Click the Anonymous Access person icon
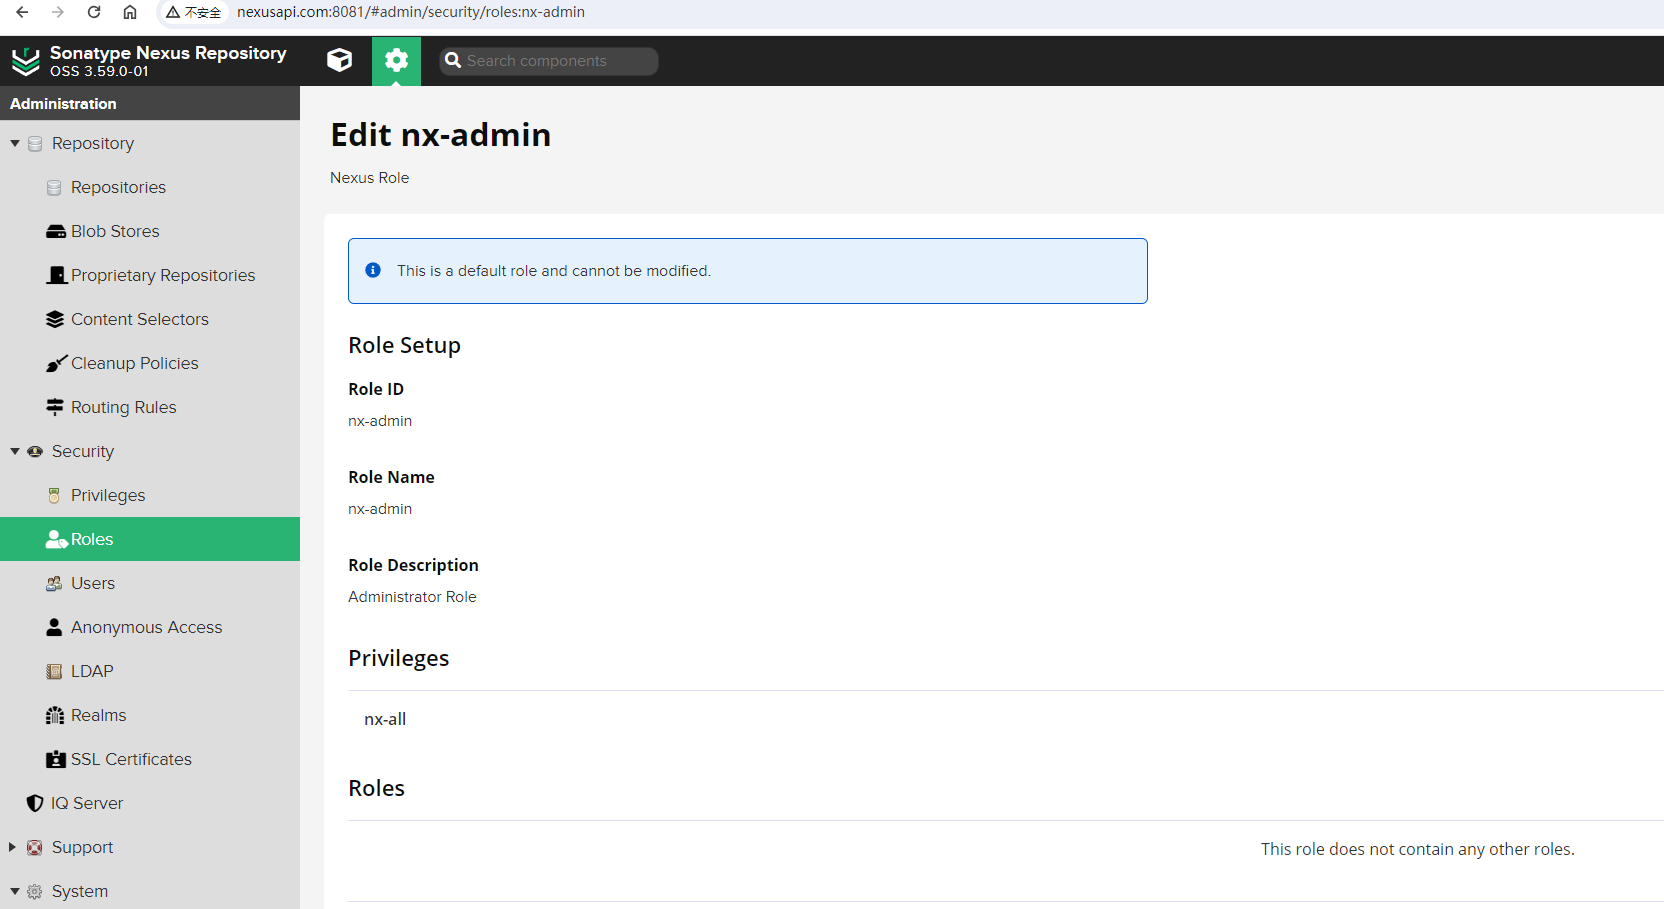The height and width of the screenshot is (909, 1664). coord(54,627)
